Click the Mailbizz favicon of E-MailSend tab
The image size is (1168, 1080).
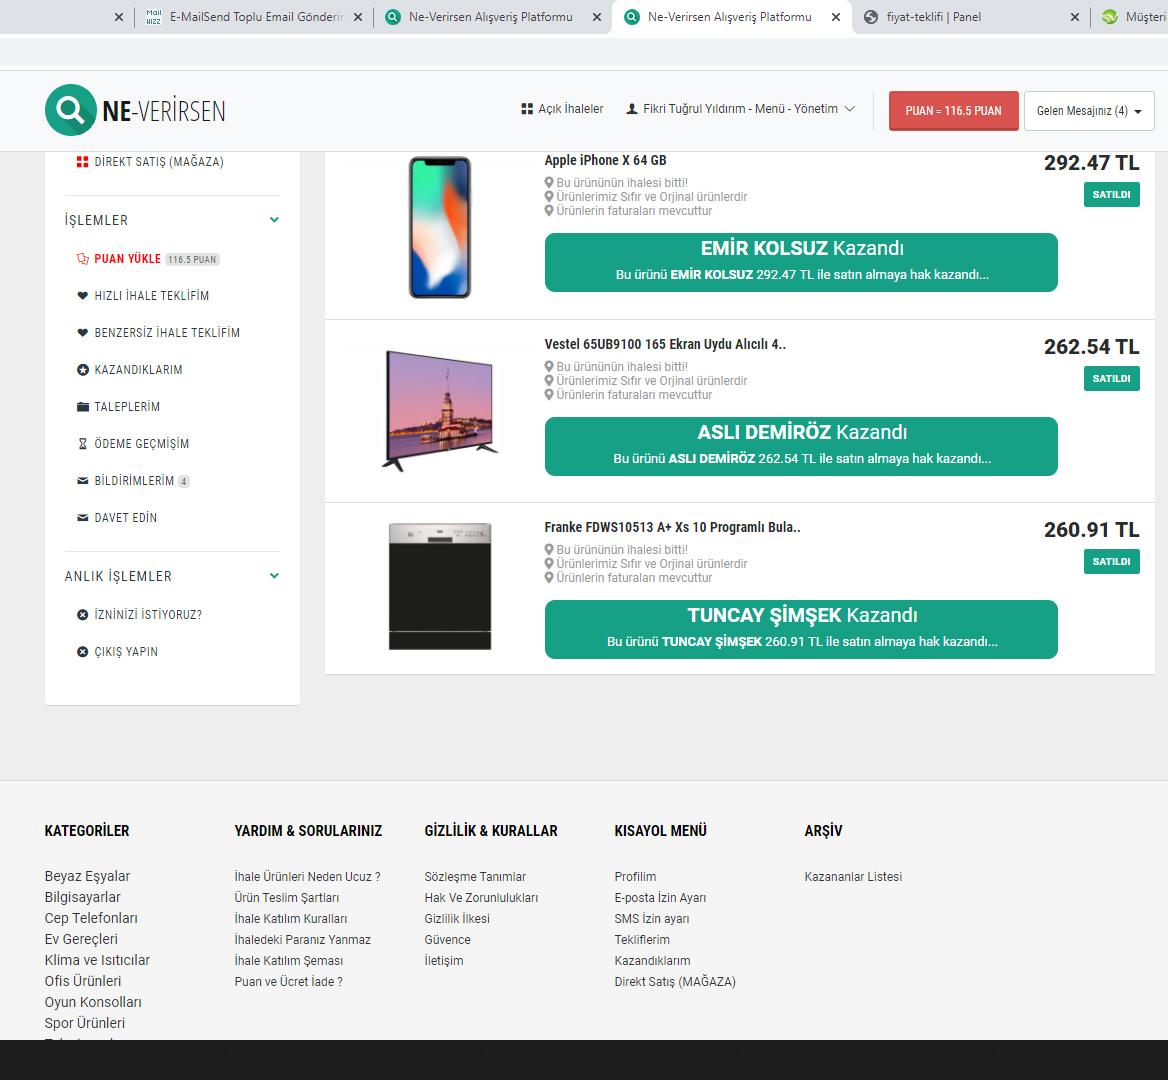coord(153,17)
